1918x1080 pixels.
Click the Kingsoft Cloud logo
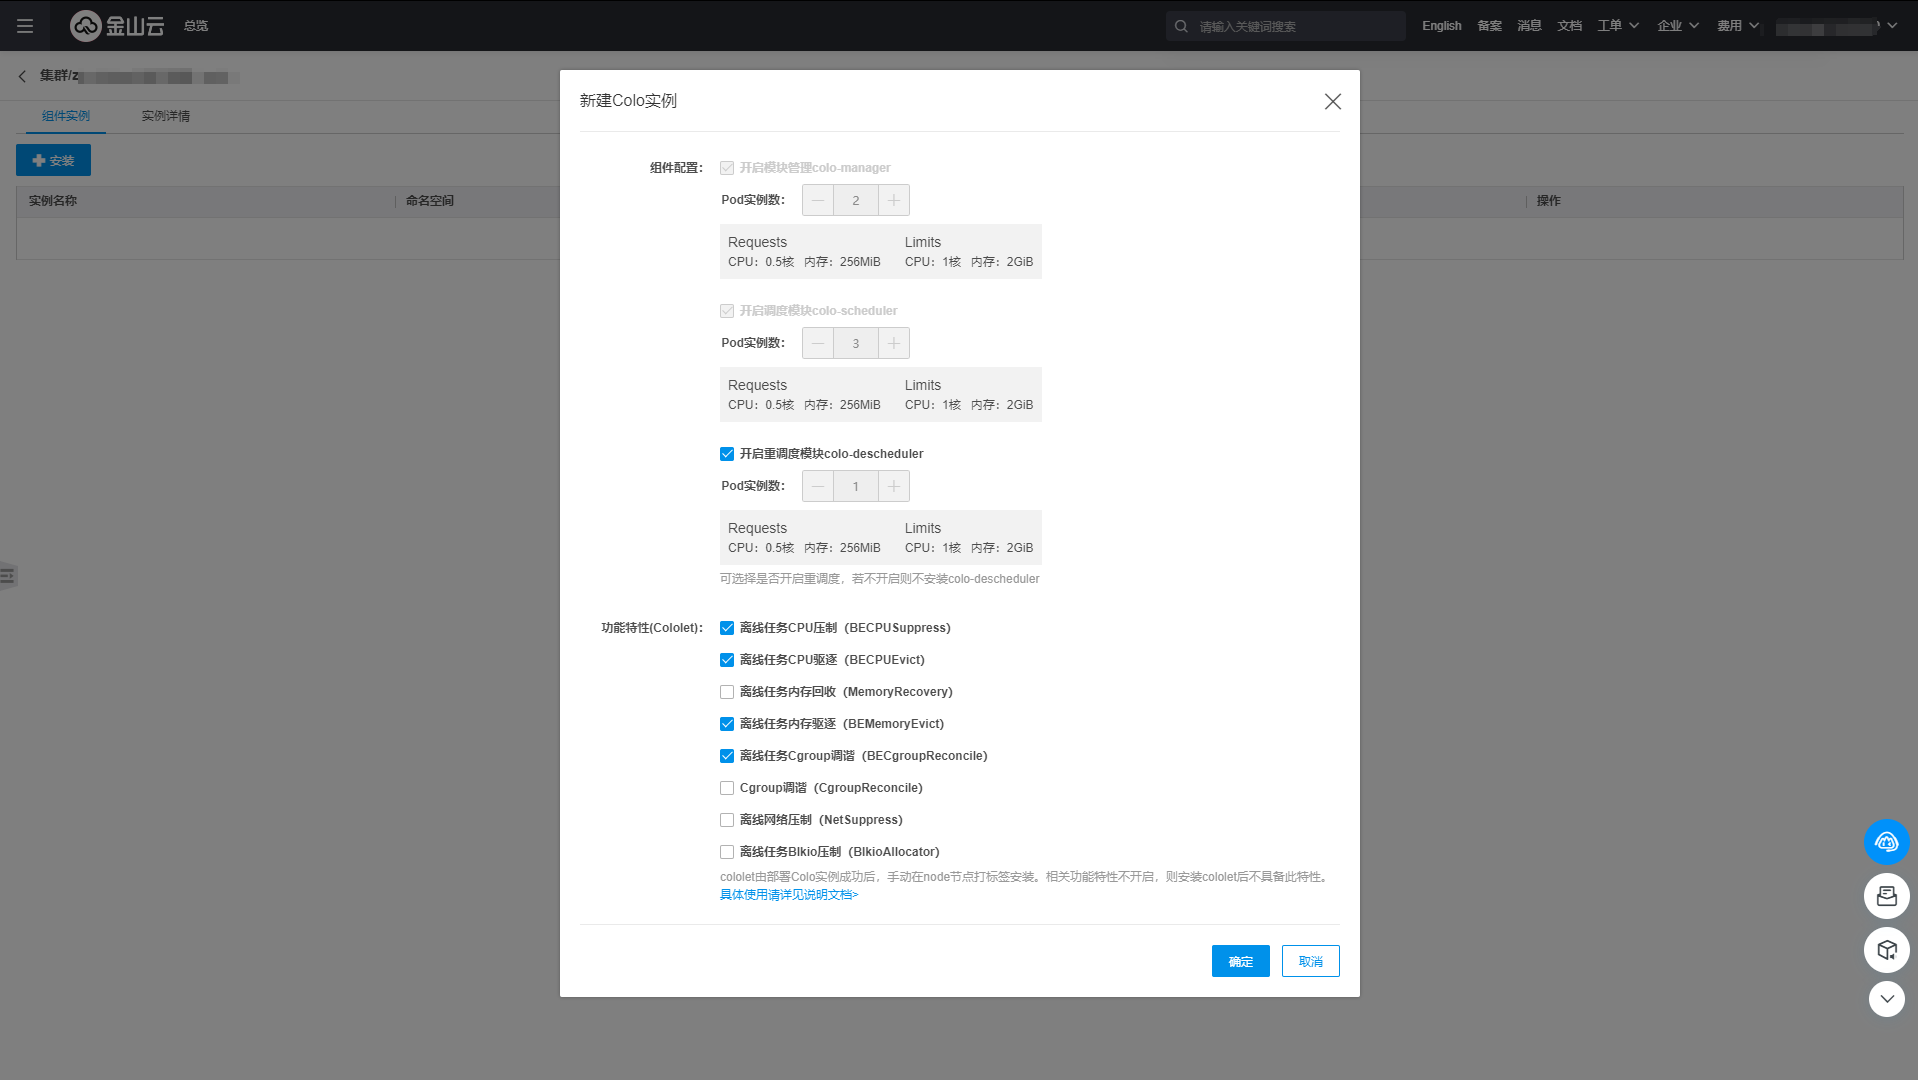coord(117,26)
